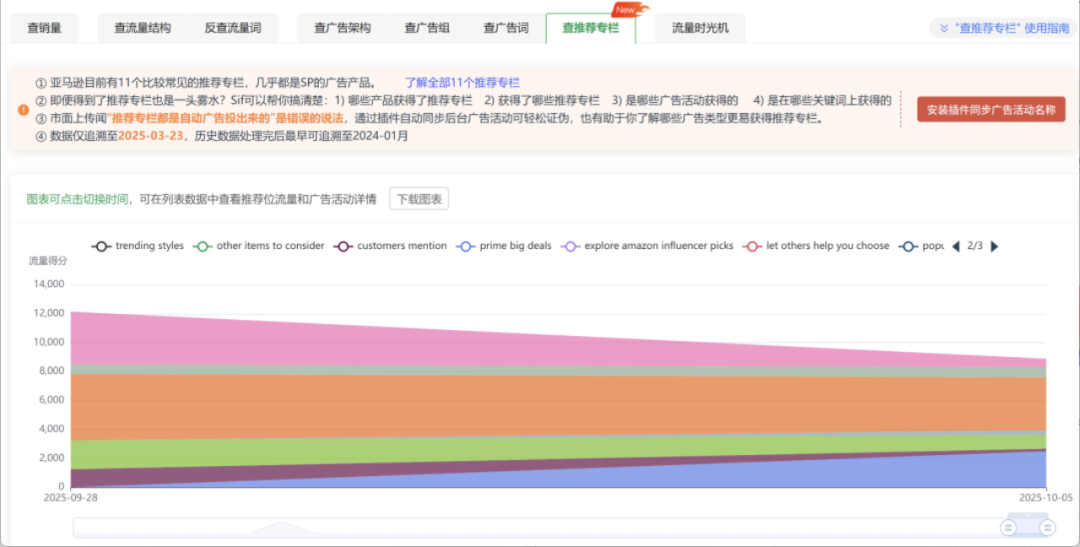Viewport: 1080px width, 547px height.
Task: Go to previous legend page arrow
Action: (956, 247)
